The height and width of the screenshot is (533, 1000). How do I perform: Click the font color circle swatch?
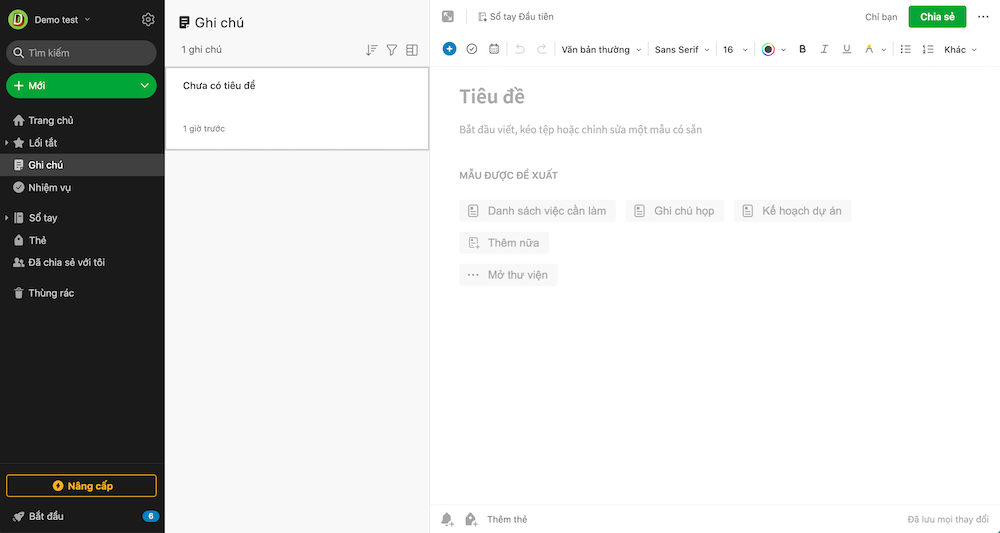click(x=768, y=50)
